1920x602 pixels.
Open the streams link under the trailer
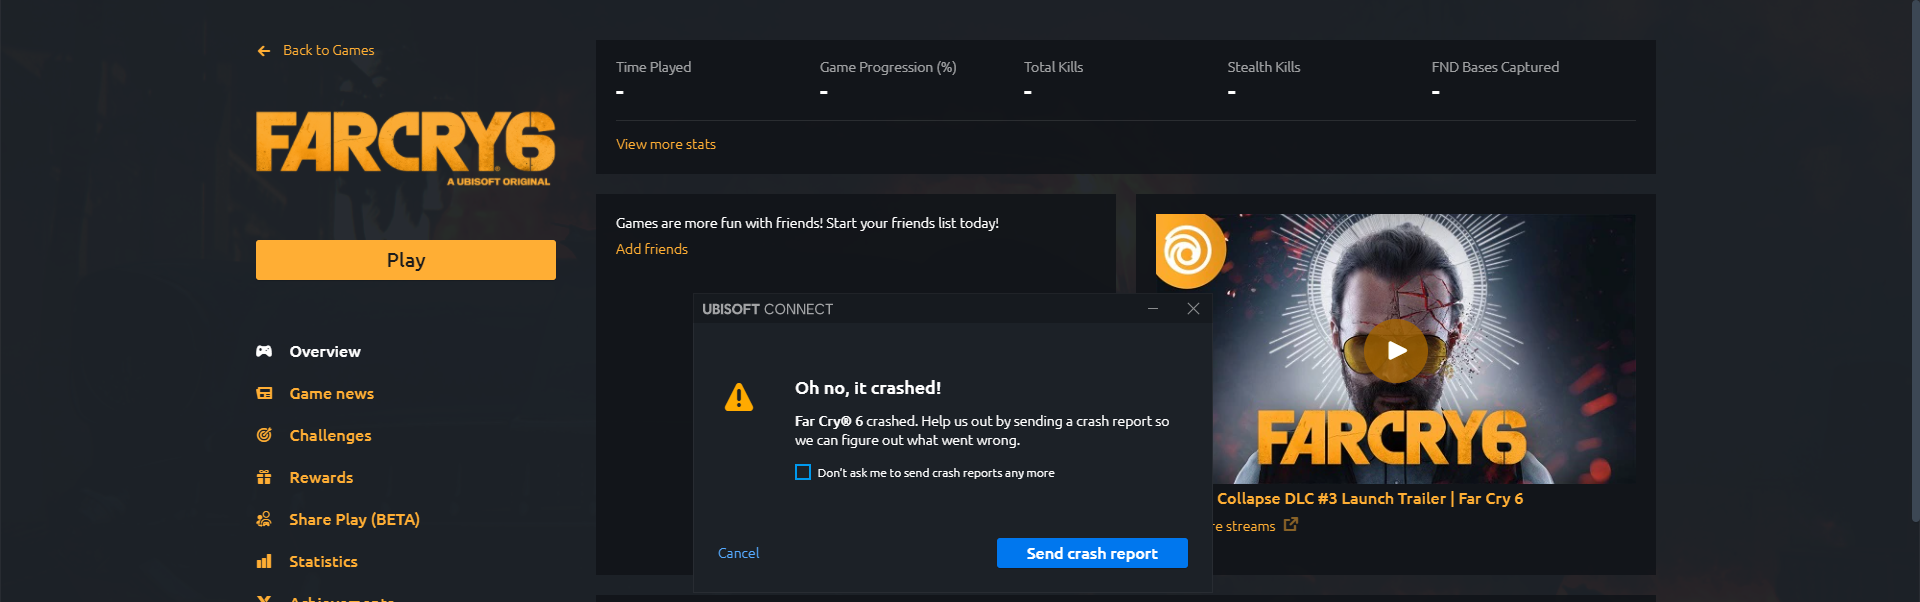pos(1246,526)
